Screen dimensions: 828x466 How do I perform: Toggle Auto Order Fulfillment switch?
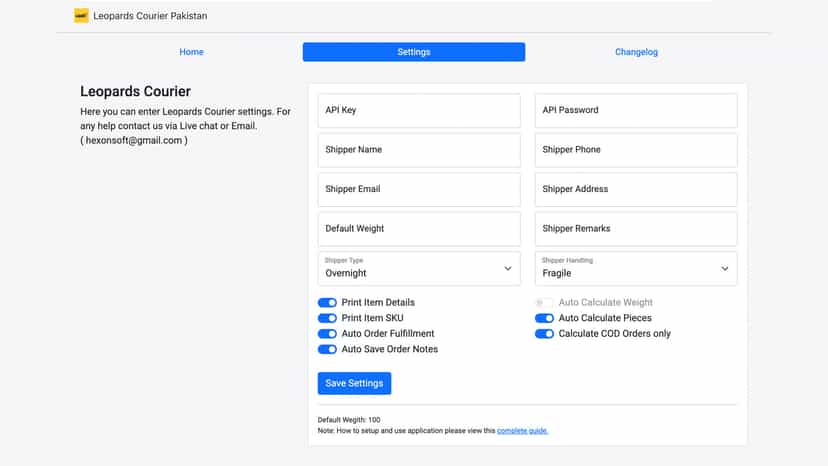[327, 334]
